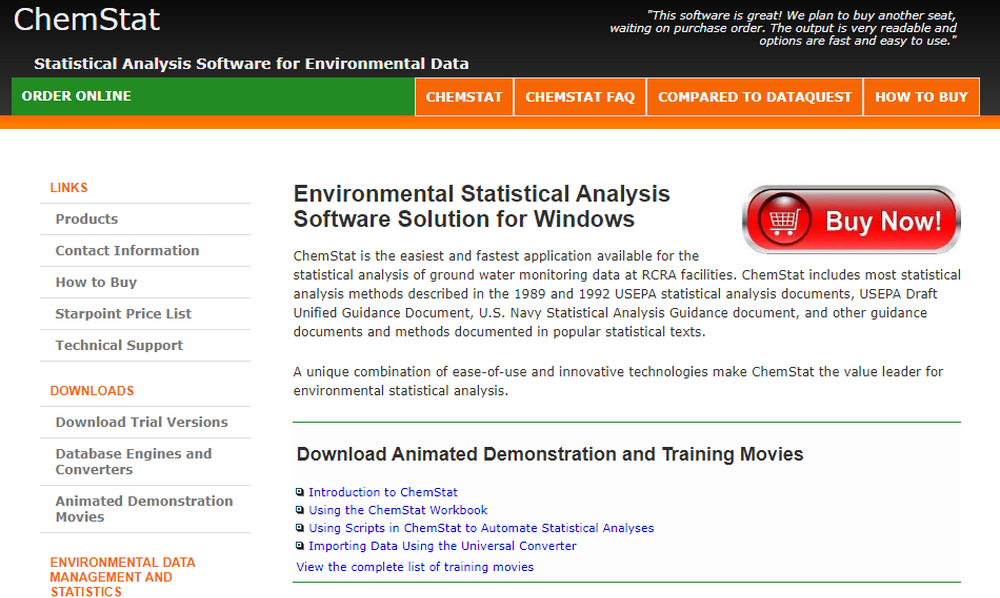Open Download Trial Versions link
1000x598 pixels.
click(x=142, y=422)
